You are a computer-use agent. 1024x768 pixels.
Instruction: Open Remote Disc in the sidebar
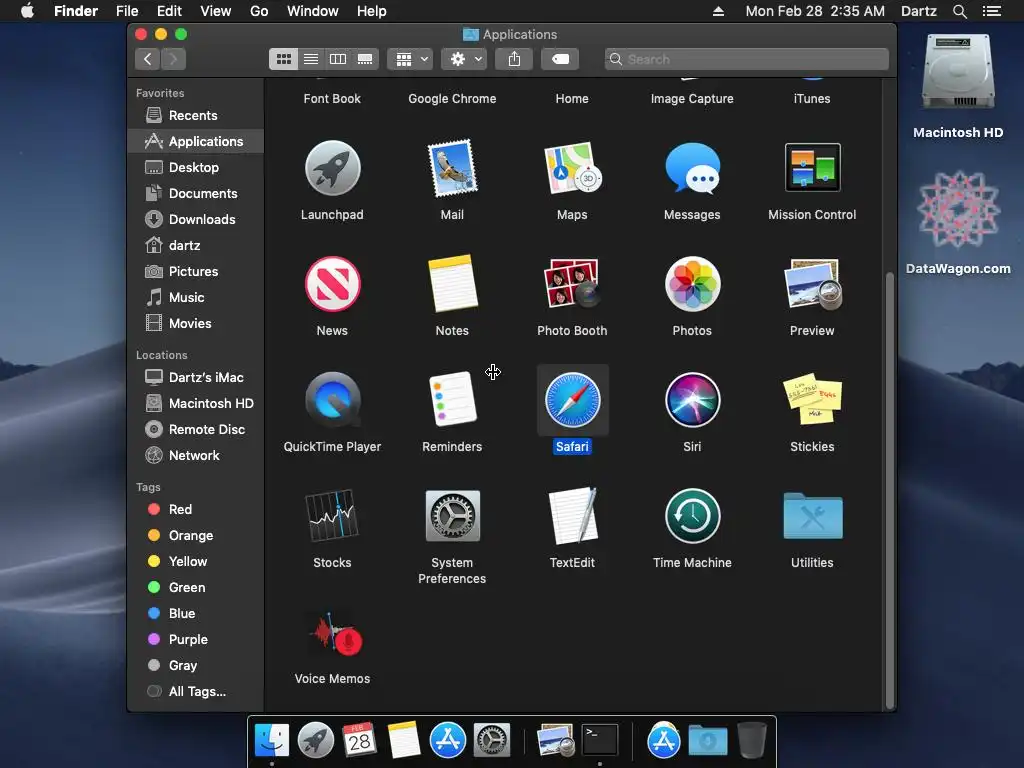(x=195, y=430)
